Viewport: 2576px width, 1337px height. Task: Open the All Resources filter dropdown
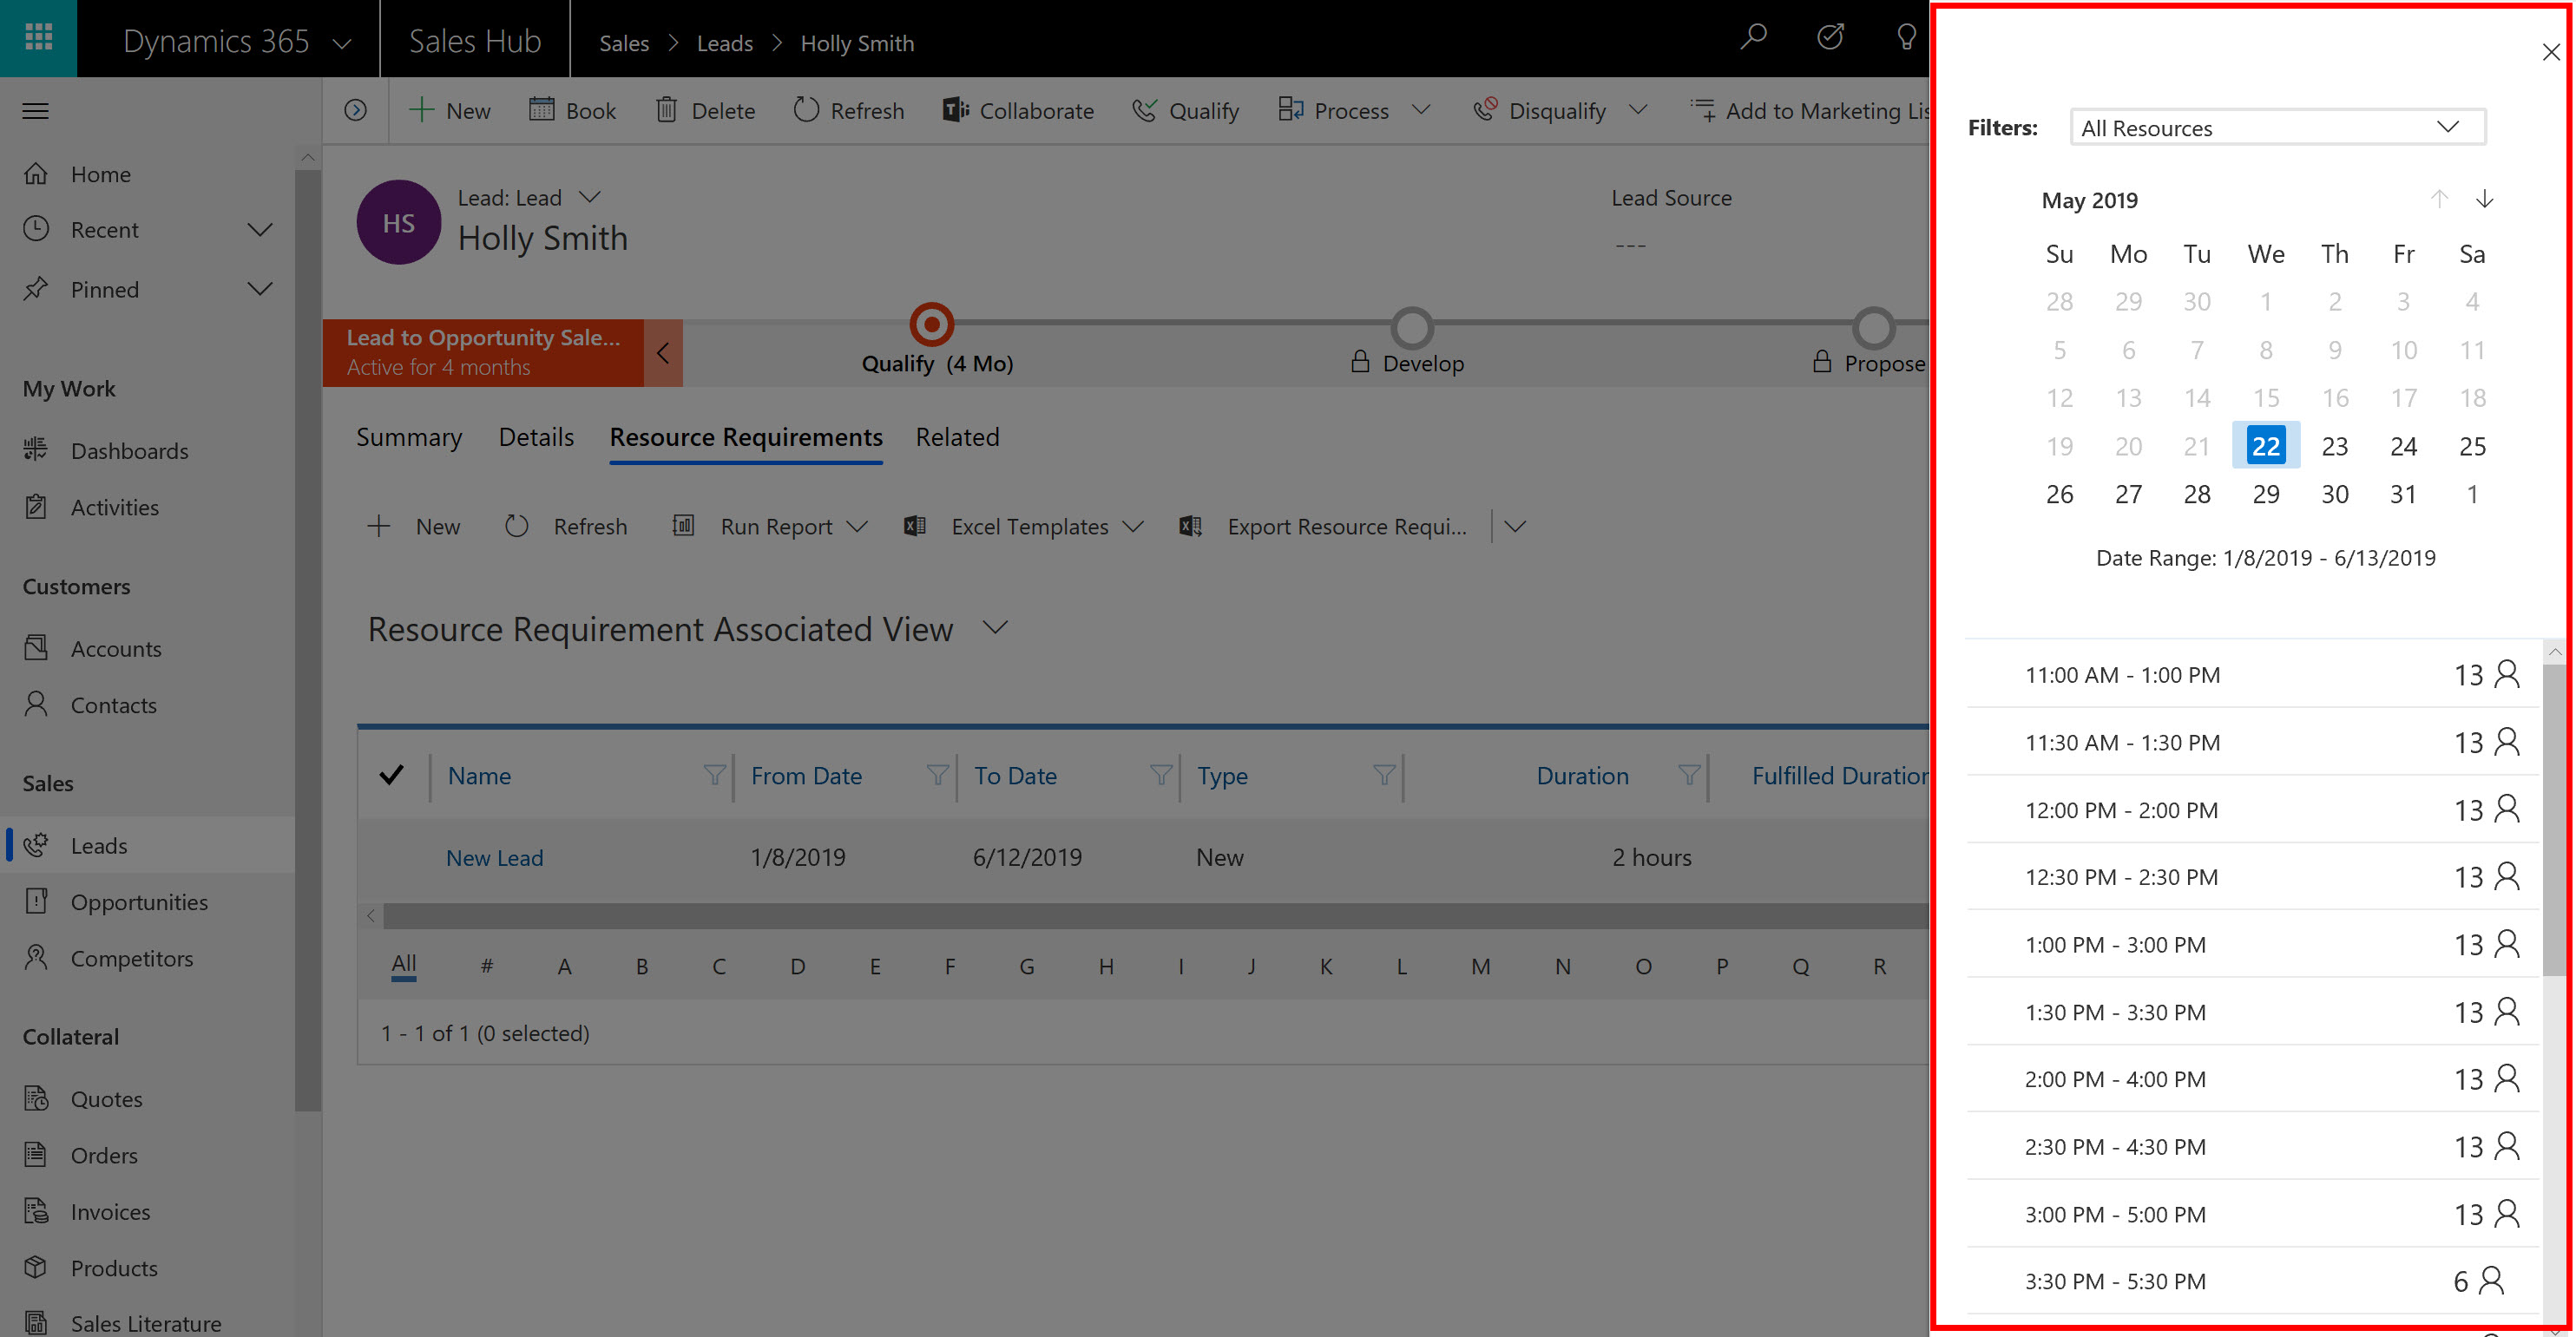click(2277, 127)
